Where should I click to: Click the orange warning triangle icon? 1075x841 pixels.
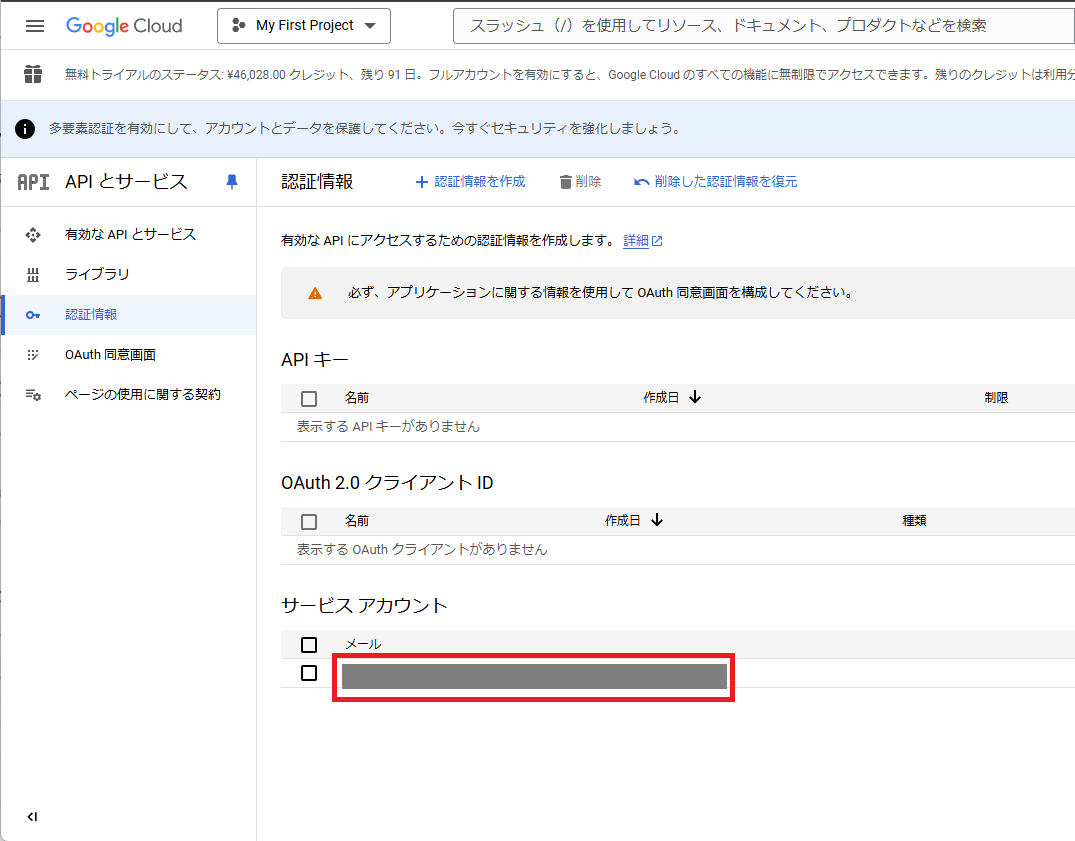pos(315,293)
